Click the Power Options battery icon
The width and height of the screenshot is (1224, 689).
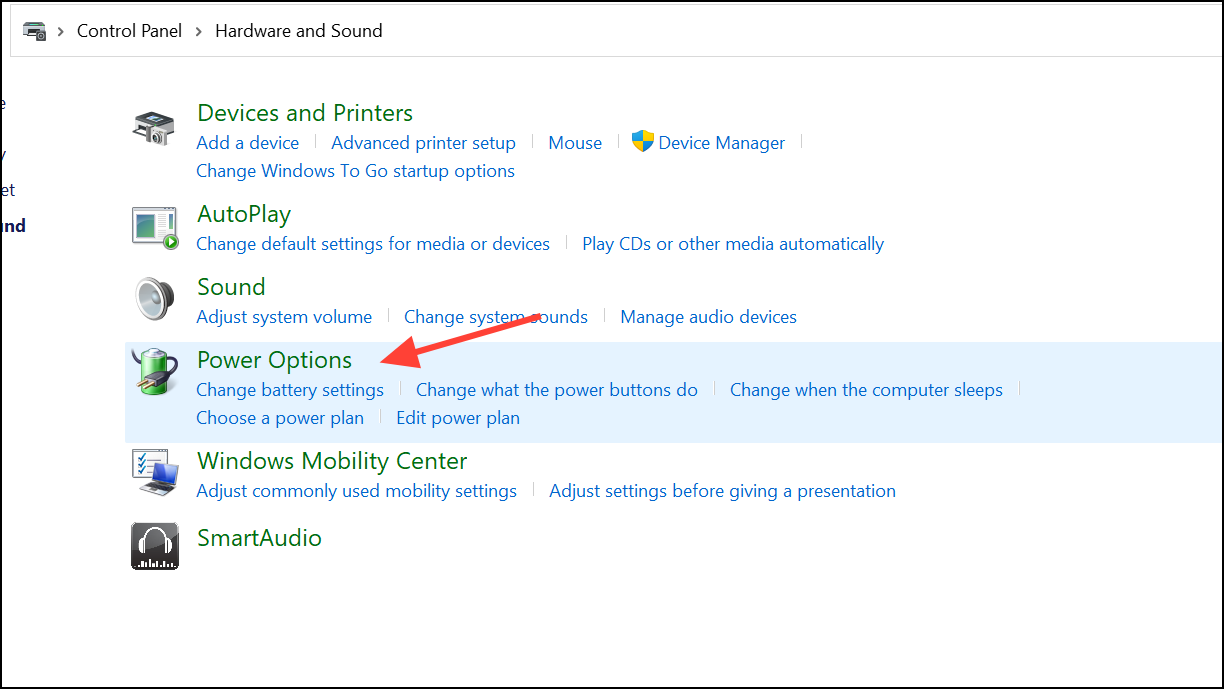[155, 372]
